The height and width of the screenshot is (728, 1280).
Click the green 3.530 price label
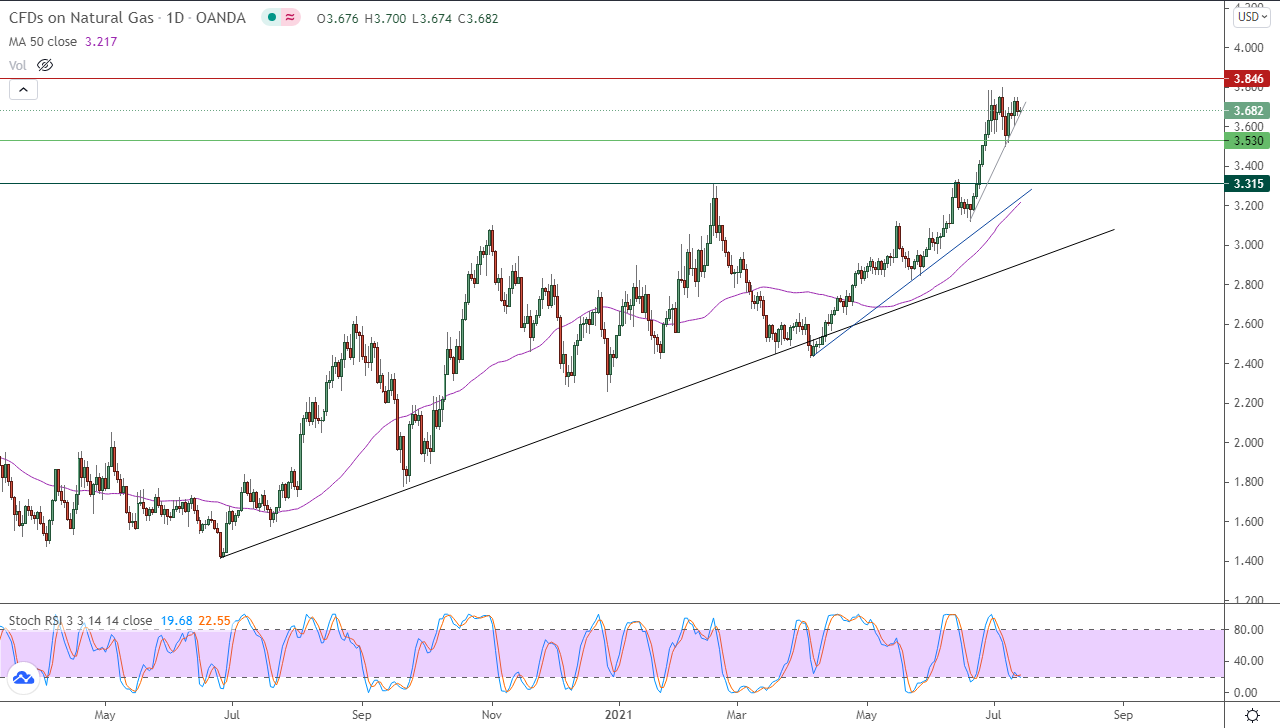point(1249,140)
